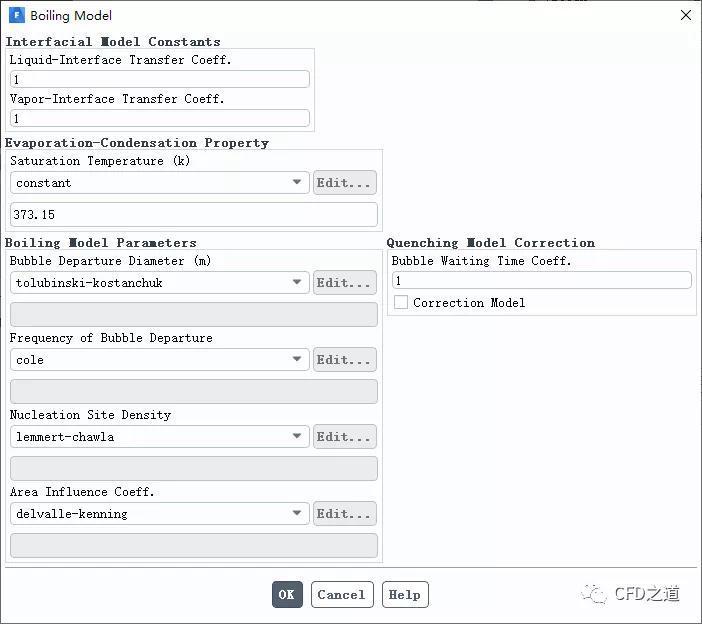Click the Vapor-Interface Transfer Coeff. field
The image size is (702, 624).
point(160,118)
